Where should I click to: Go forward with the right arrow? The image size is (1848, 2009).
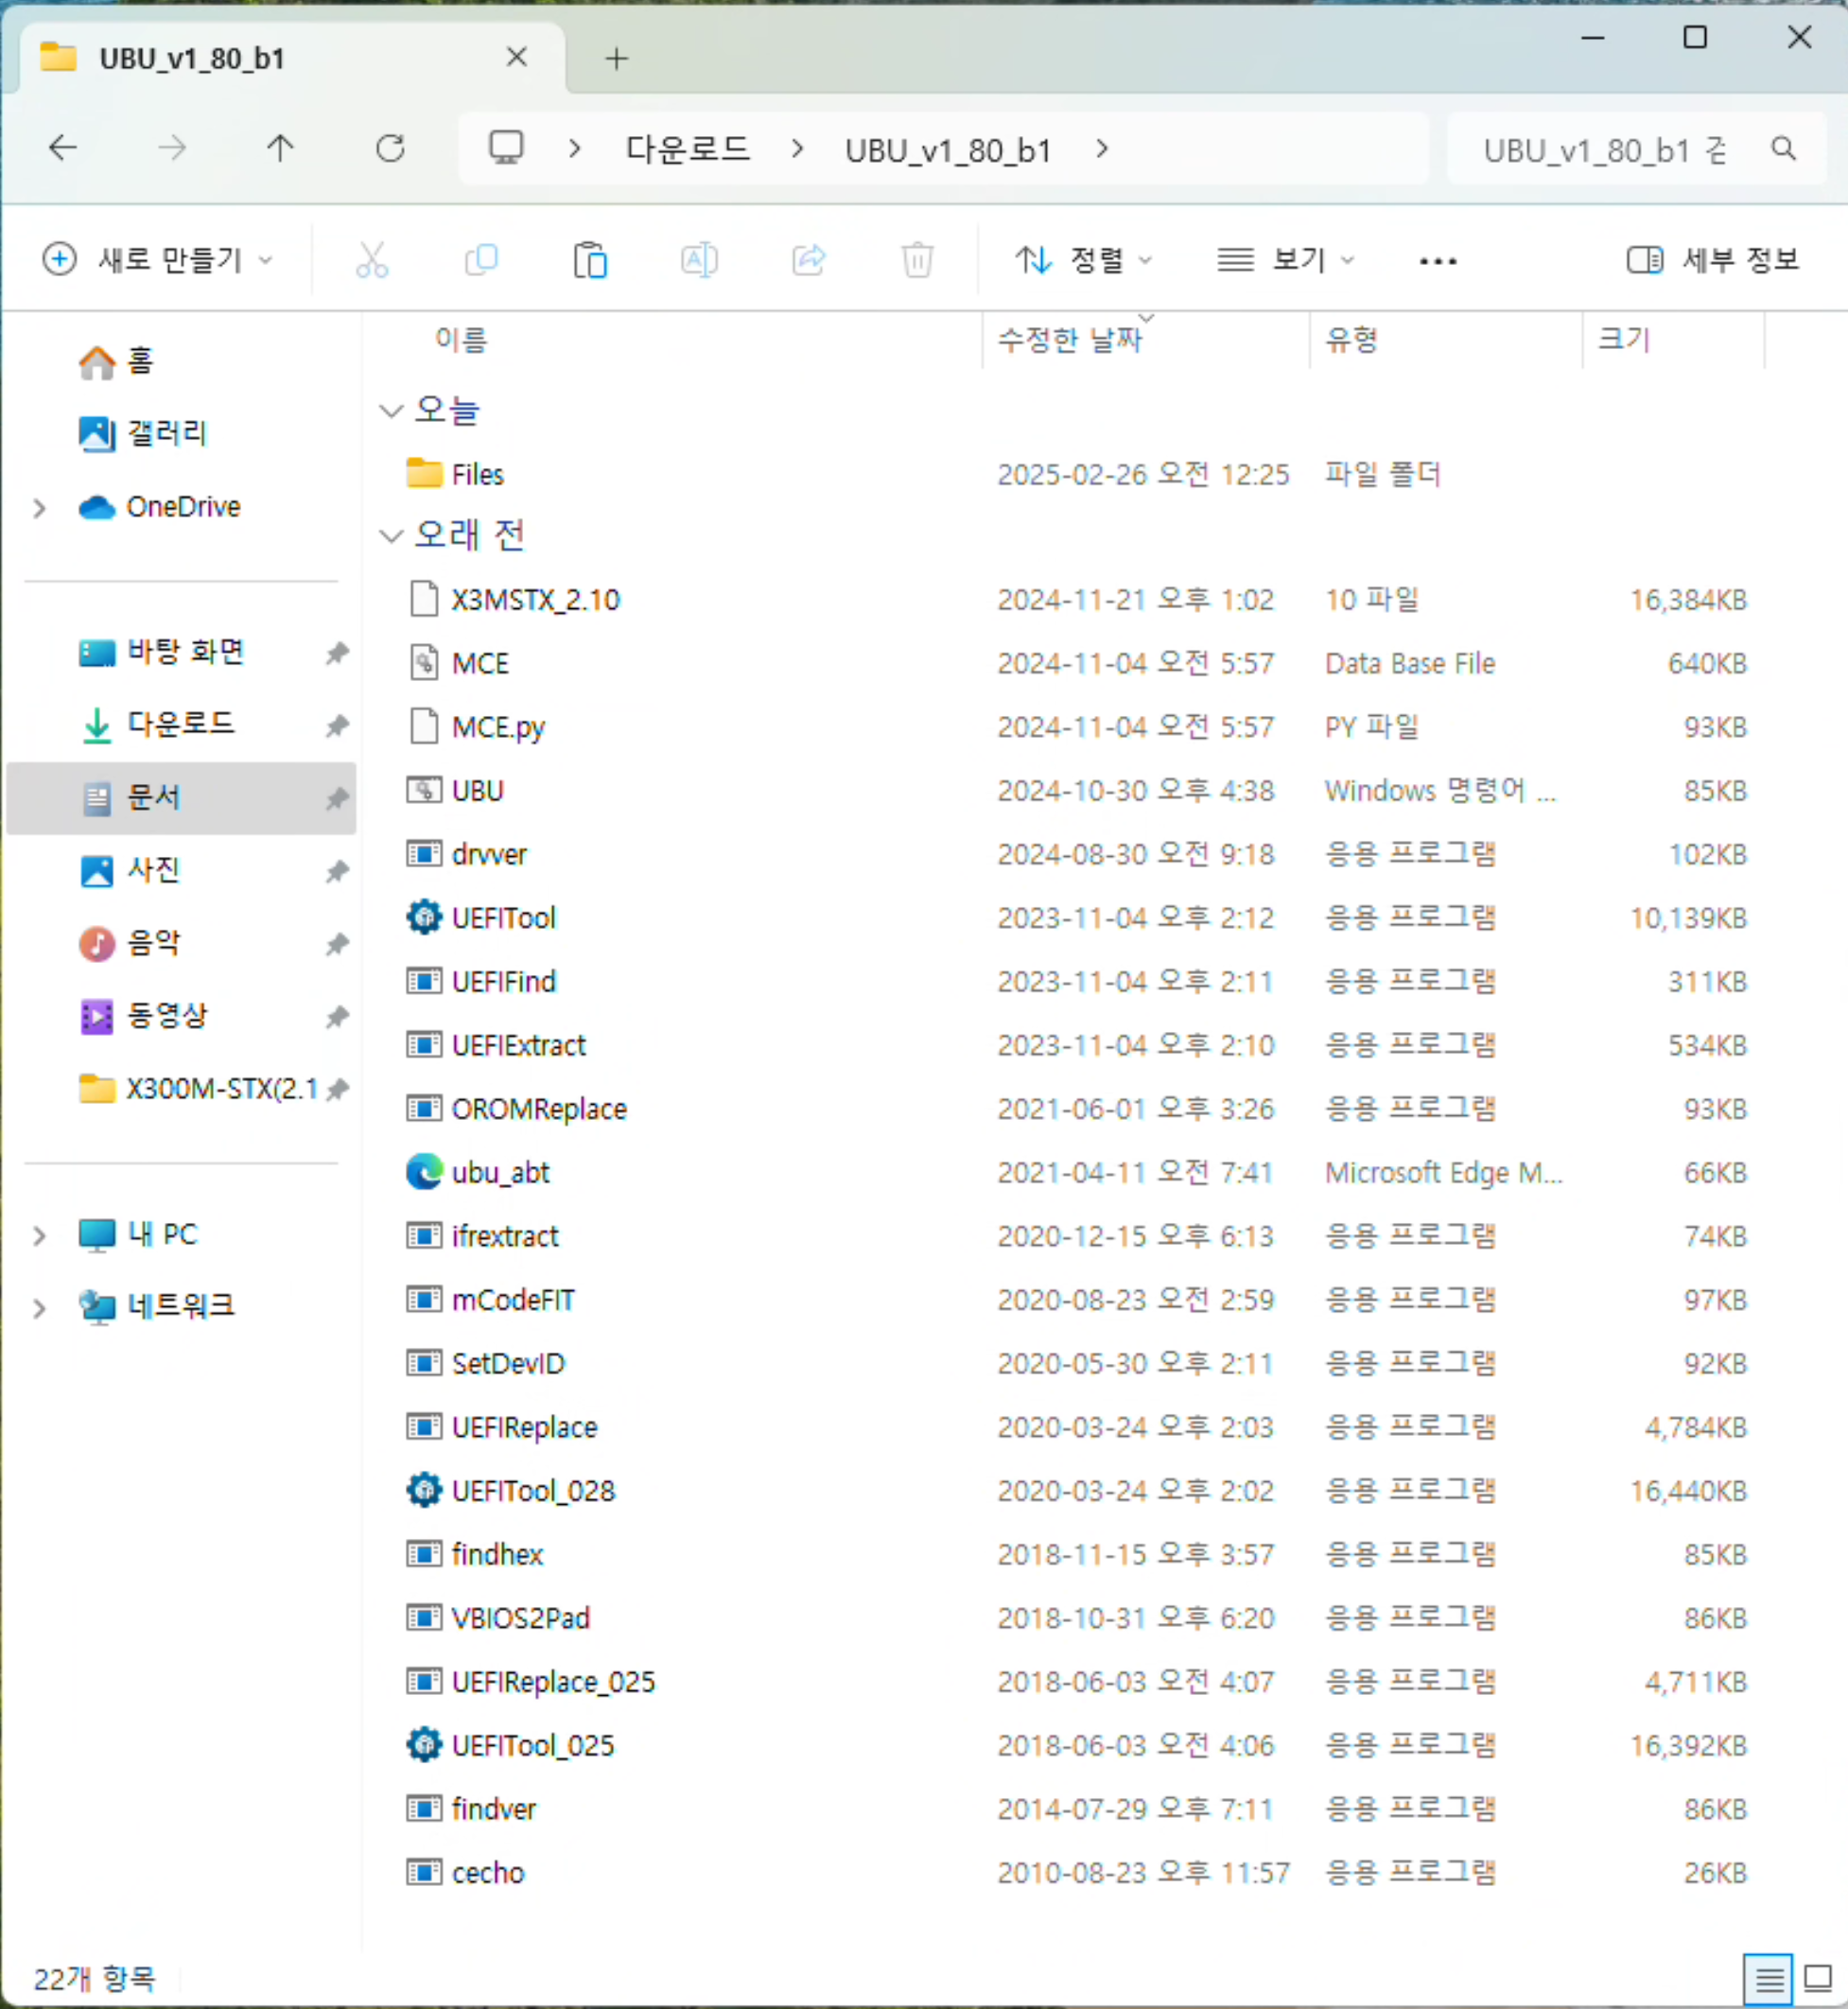(x=172, y=149)
